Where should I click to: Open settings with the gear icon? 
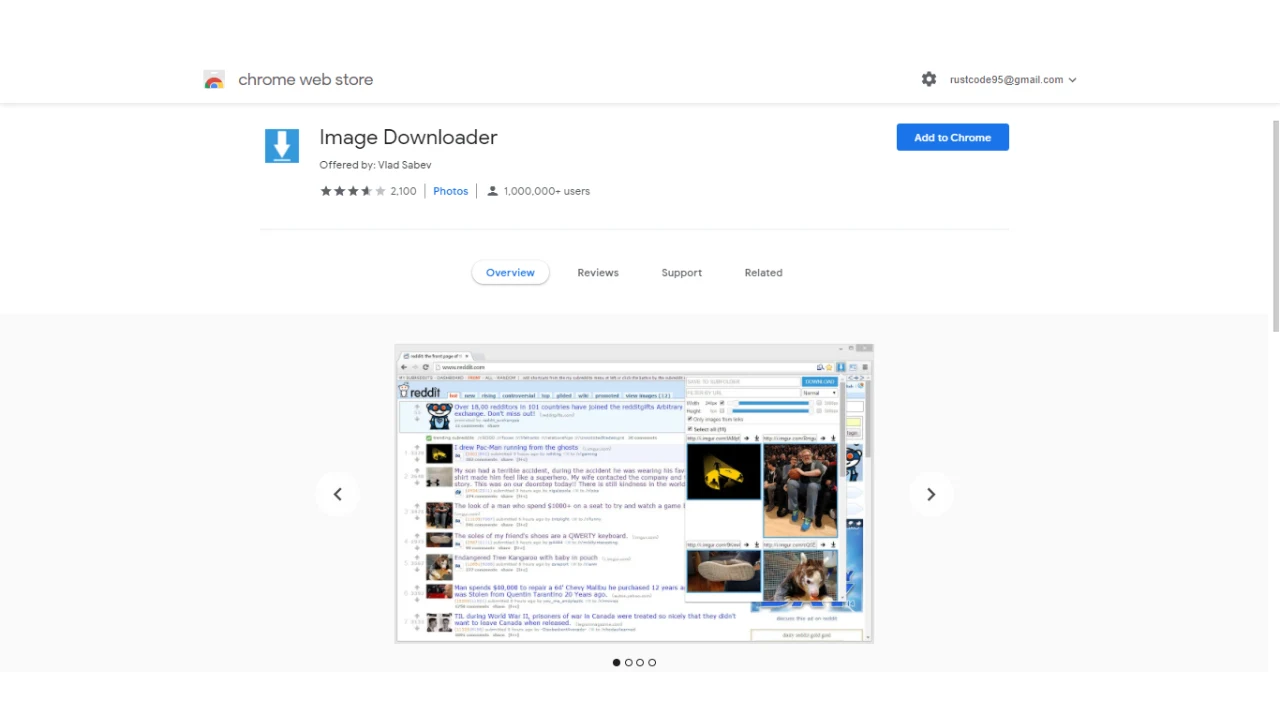coord(928,79)
